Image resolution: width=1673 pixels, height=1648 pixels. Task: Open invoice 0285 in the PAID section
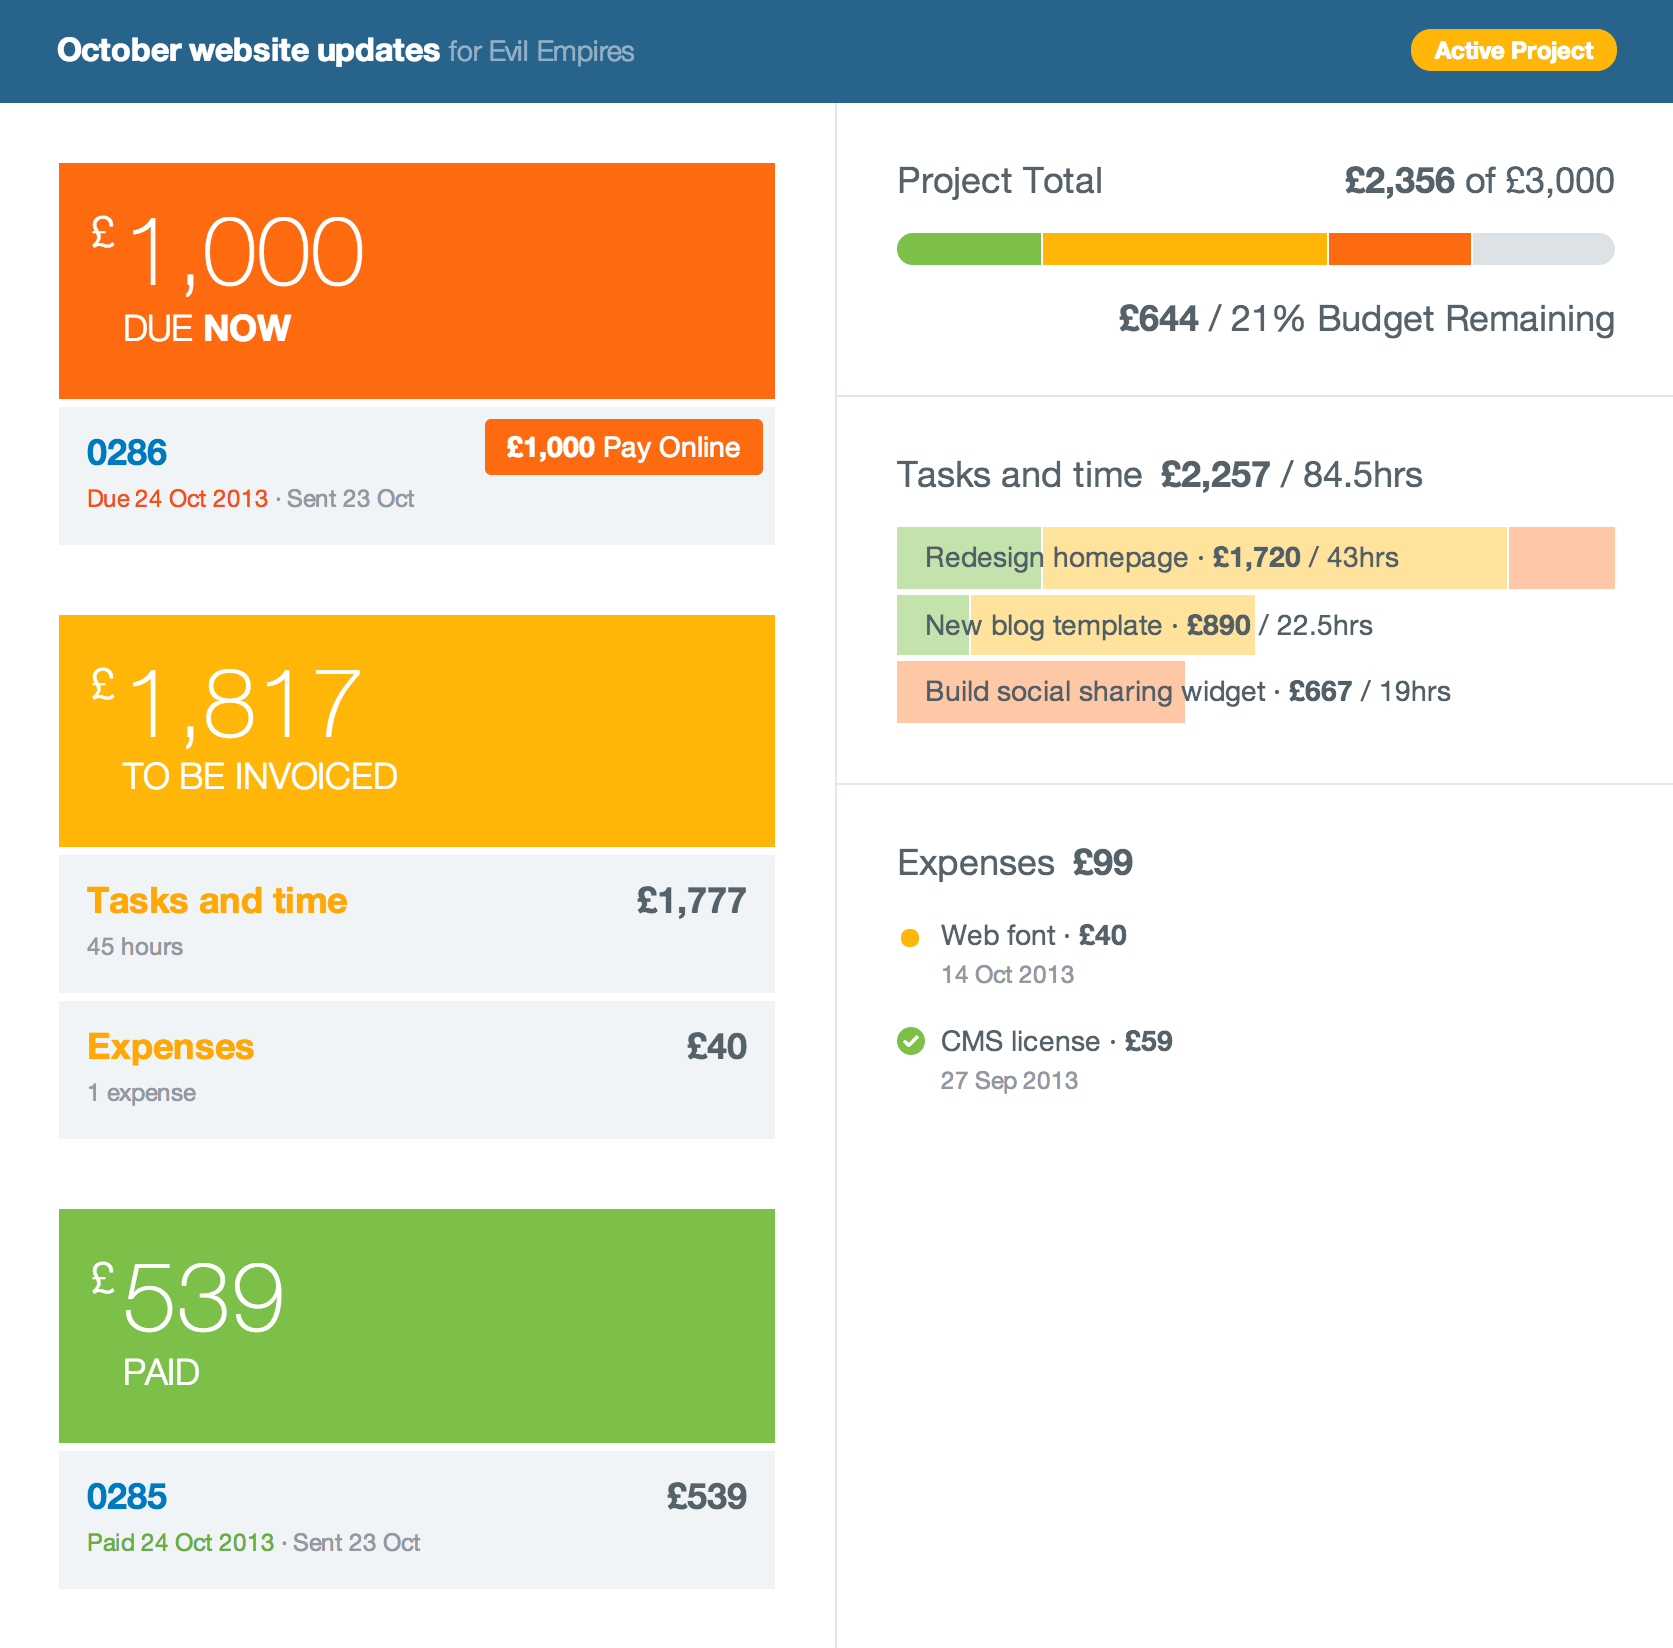point(127,1496)
